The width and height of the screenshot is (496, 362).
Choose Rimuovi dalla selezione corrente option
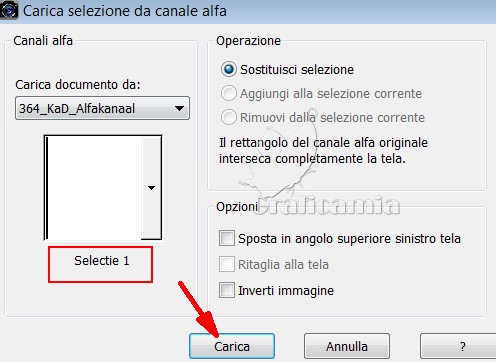tap(229, 117)
